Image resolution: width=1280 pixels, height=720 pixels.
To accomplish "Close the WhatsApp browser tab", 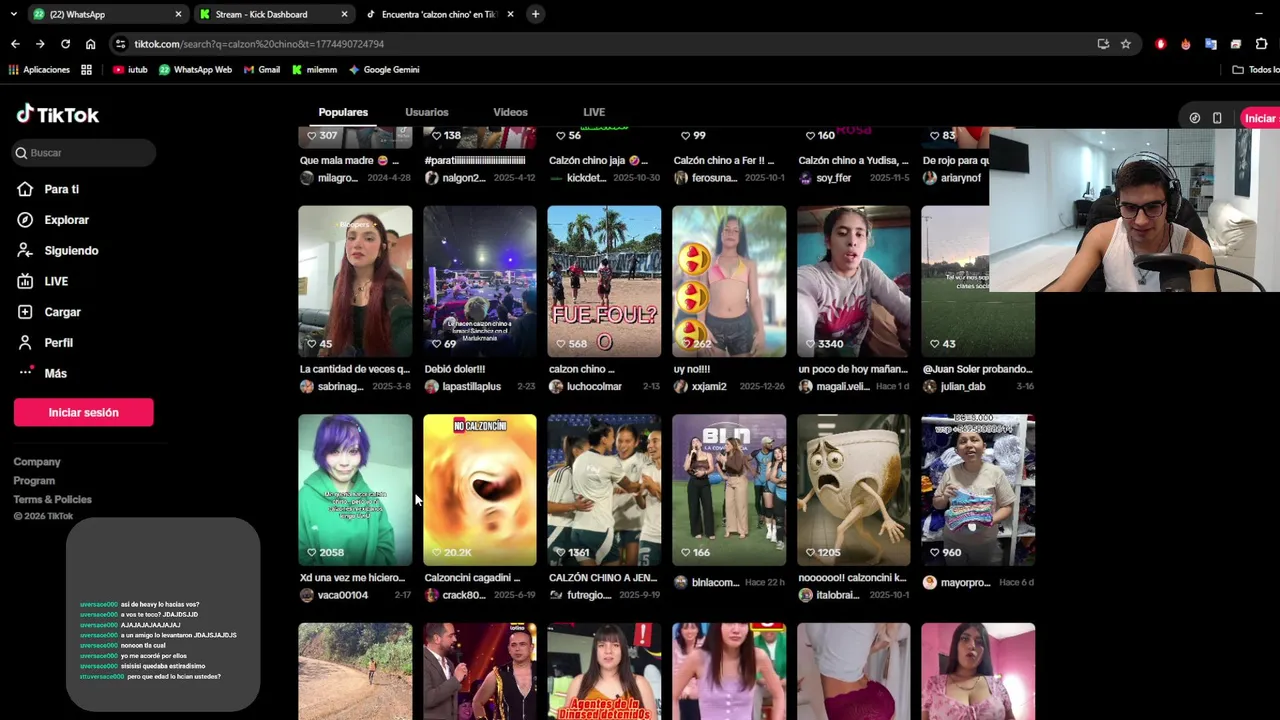I will [178, 14].
